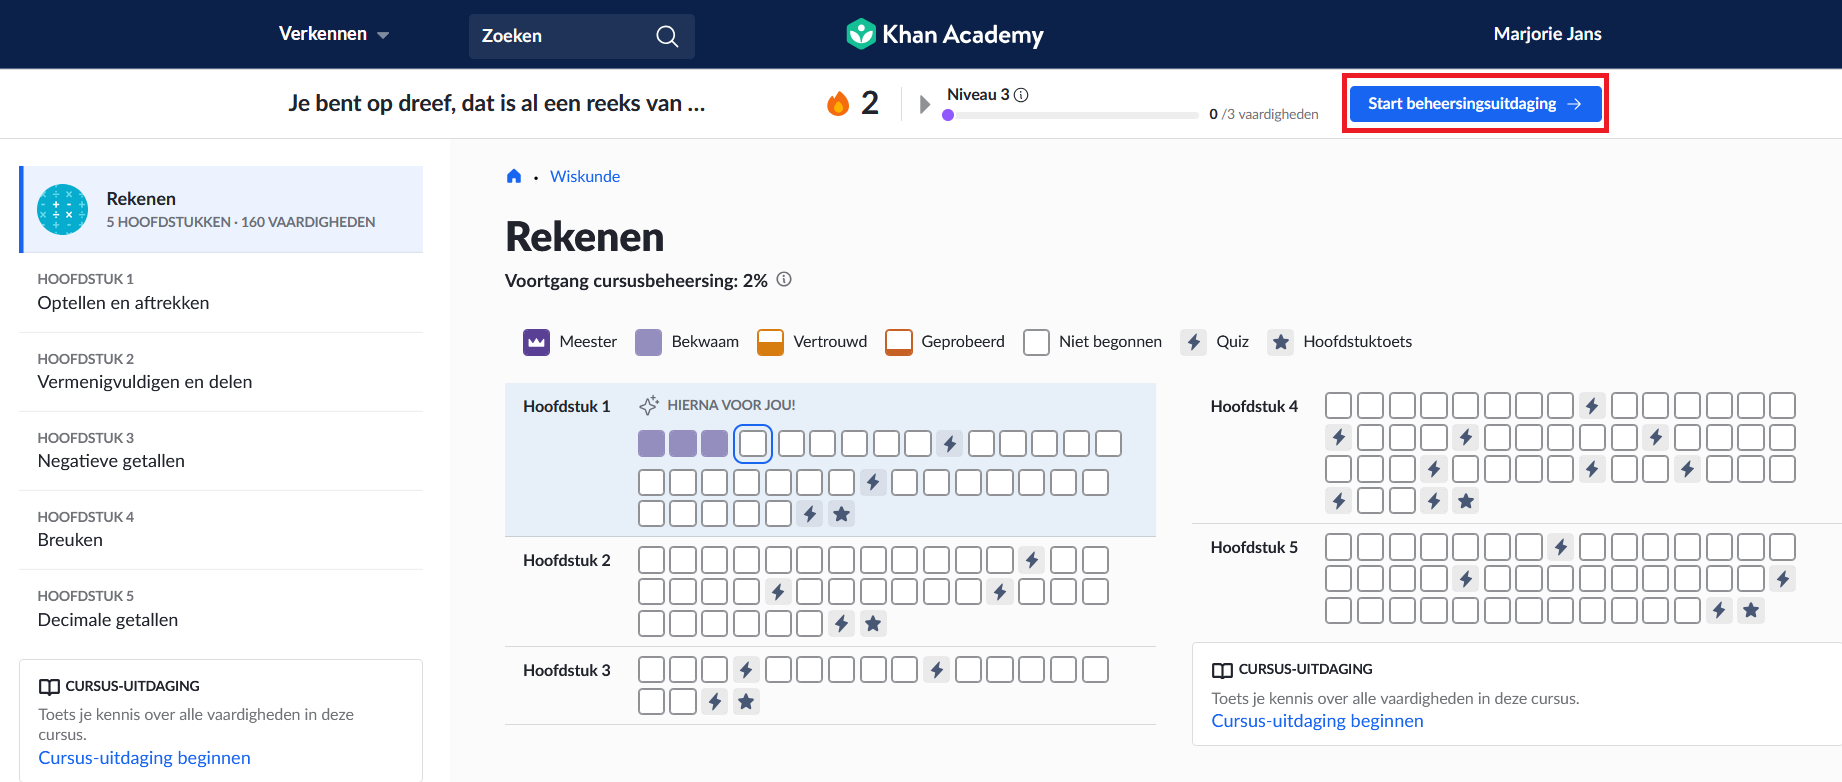Open the Hoofdstuk 1 heading link
Viewport: 1842px width, 782px height.
[x=567, y=406]
